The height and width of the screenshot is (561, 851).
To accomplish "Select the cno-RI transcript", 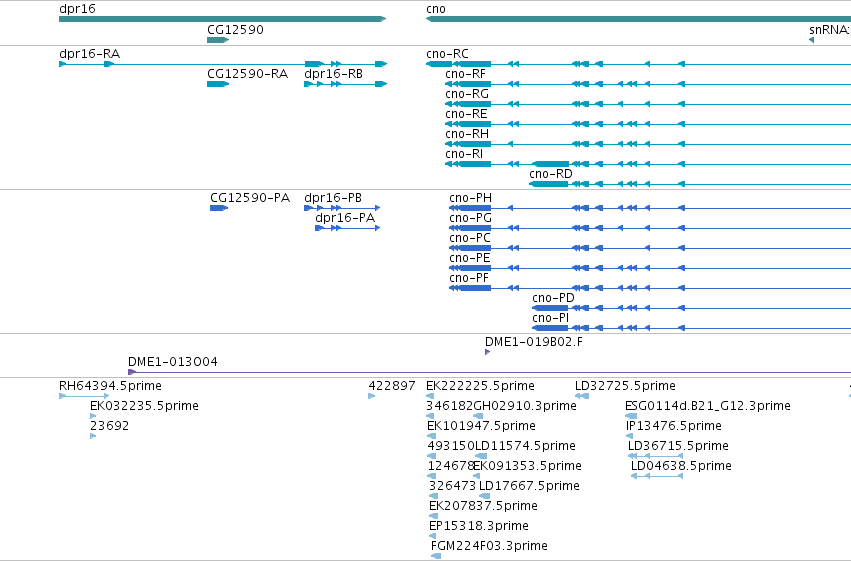I will tap(648, 164).
